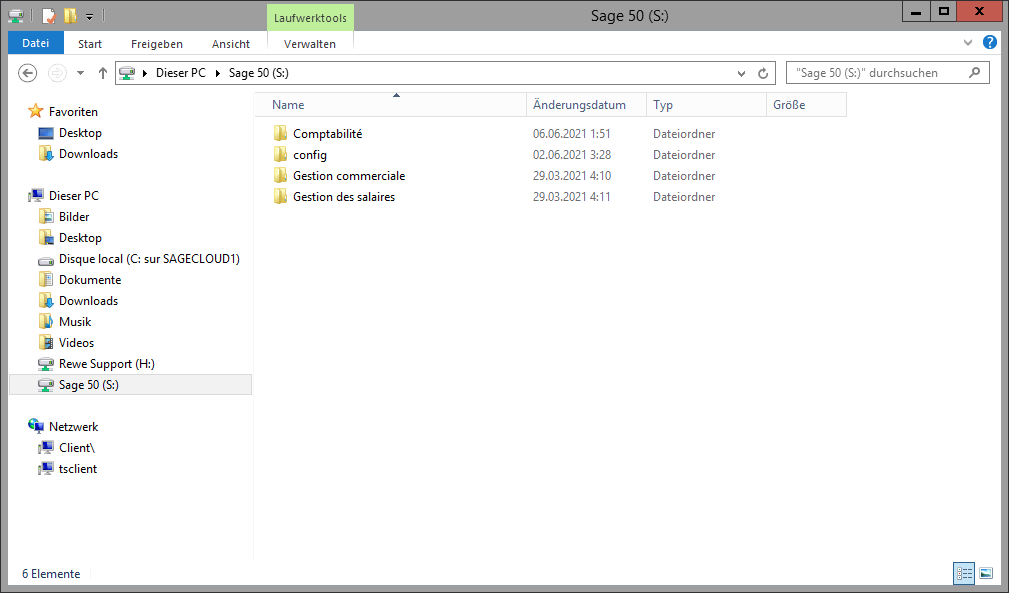
Task: Click the 29.03.2021 4:11 date cell
Action: (x=571, y=197)
